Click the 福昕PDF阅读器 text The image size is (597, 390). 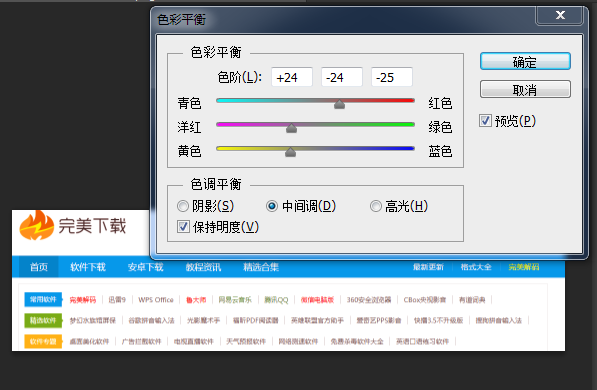255,320
